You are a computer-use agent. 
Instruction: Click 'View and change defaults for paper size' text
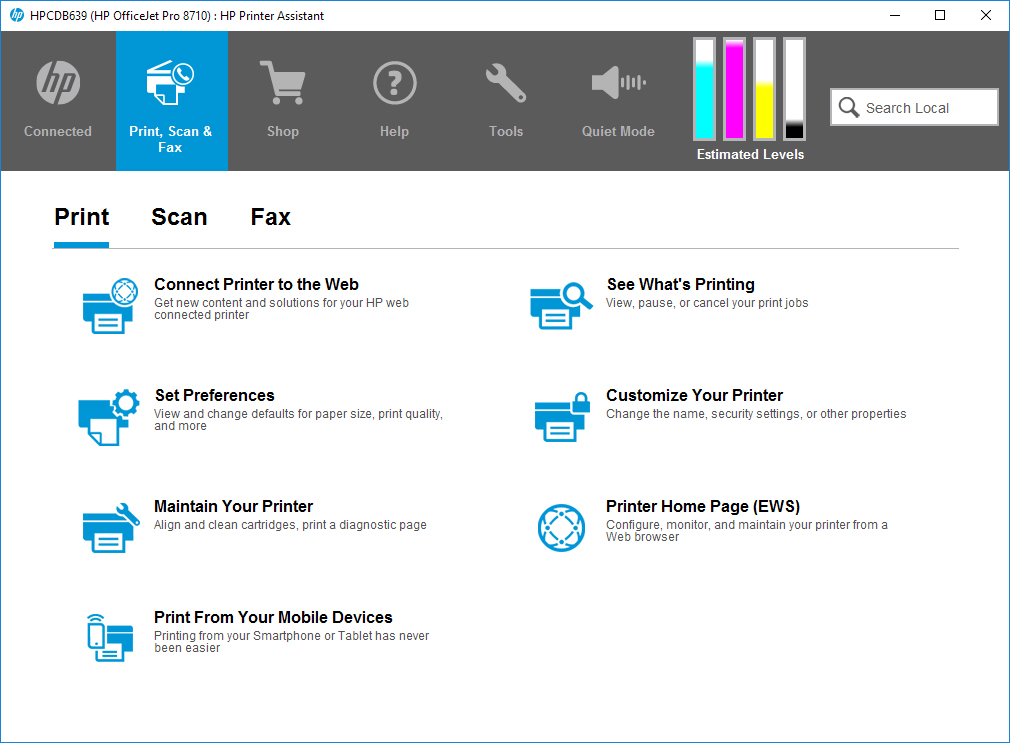tap(298, 420)
